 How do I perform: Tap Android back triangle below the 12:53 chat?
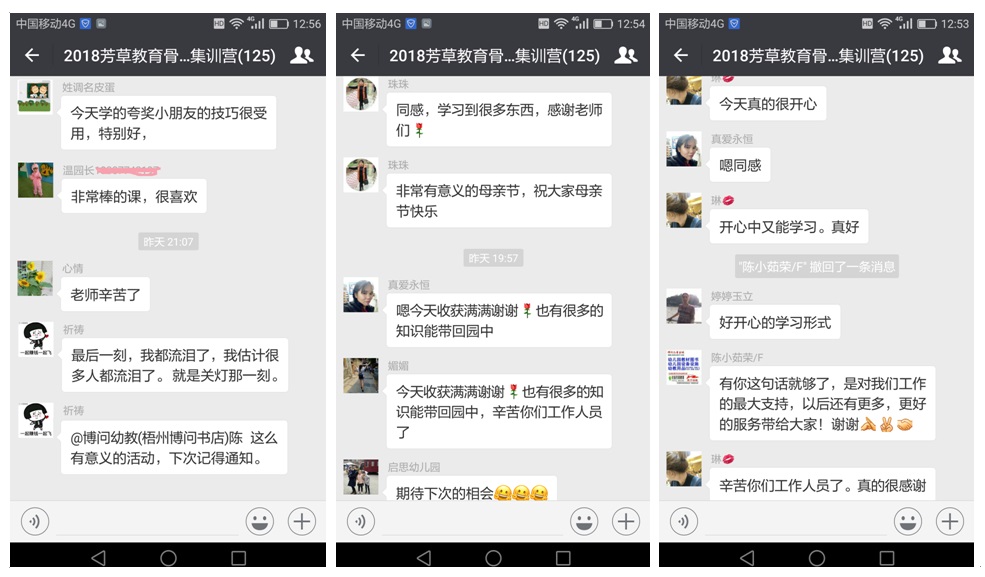coord(747,558)
